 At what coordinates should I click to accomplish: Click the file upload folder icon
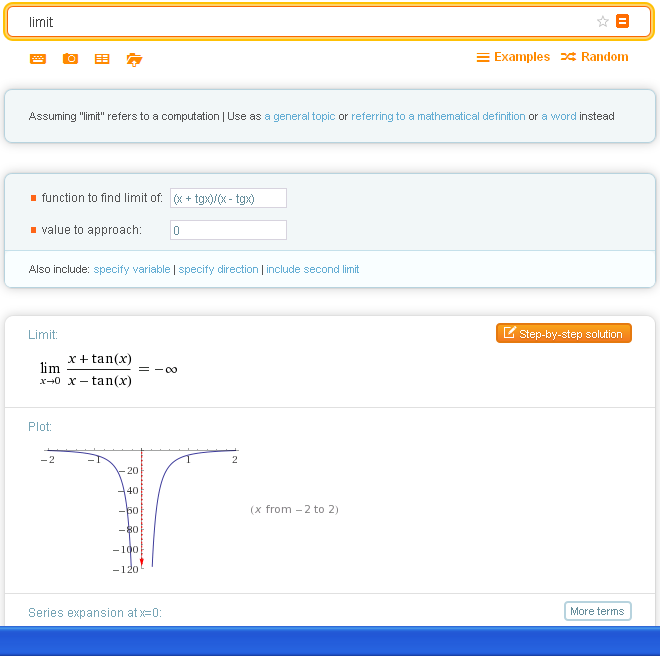click(134, 59)
